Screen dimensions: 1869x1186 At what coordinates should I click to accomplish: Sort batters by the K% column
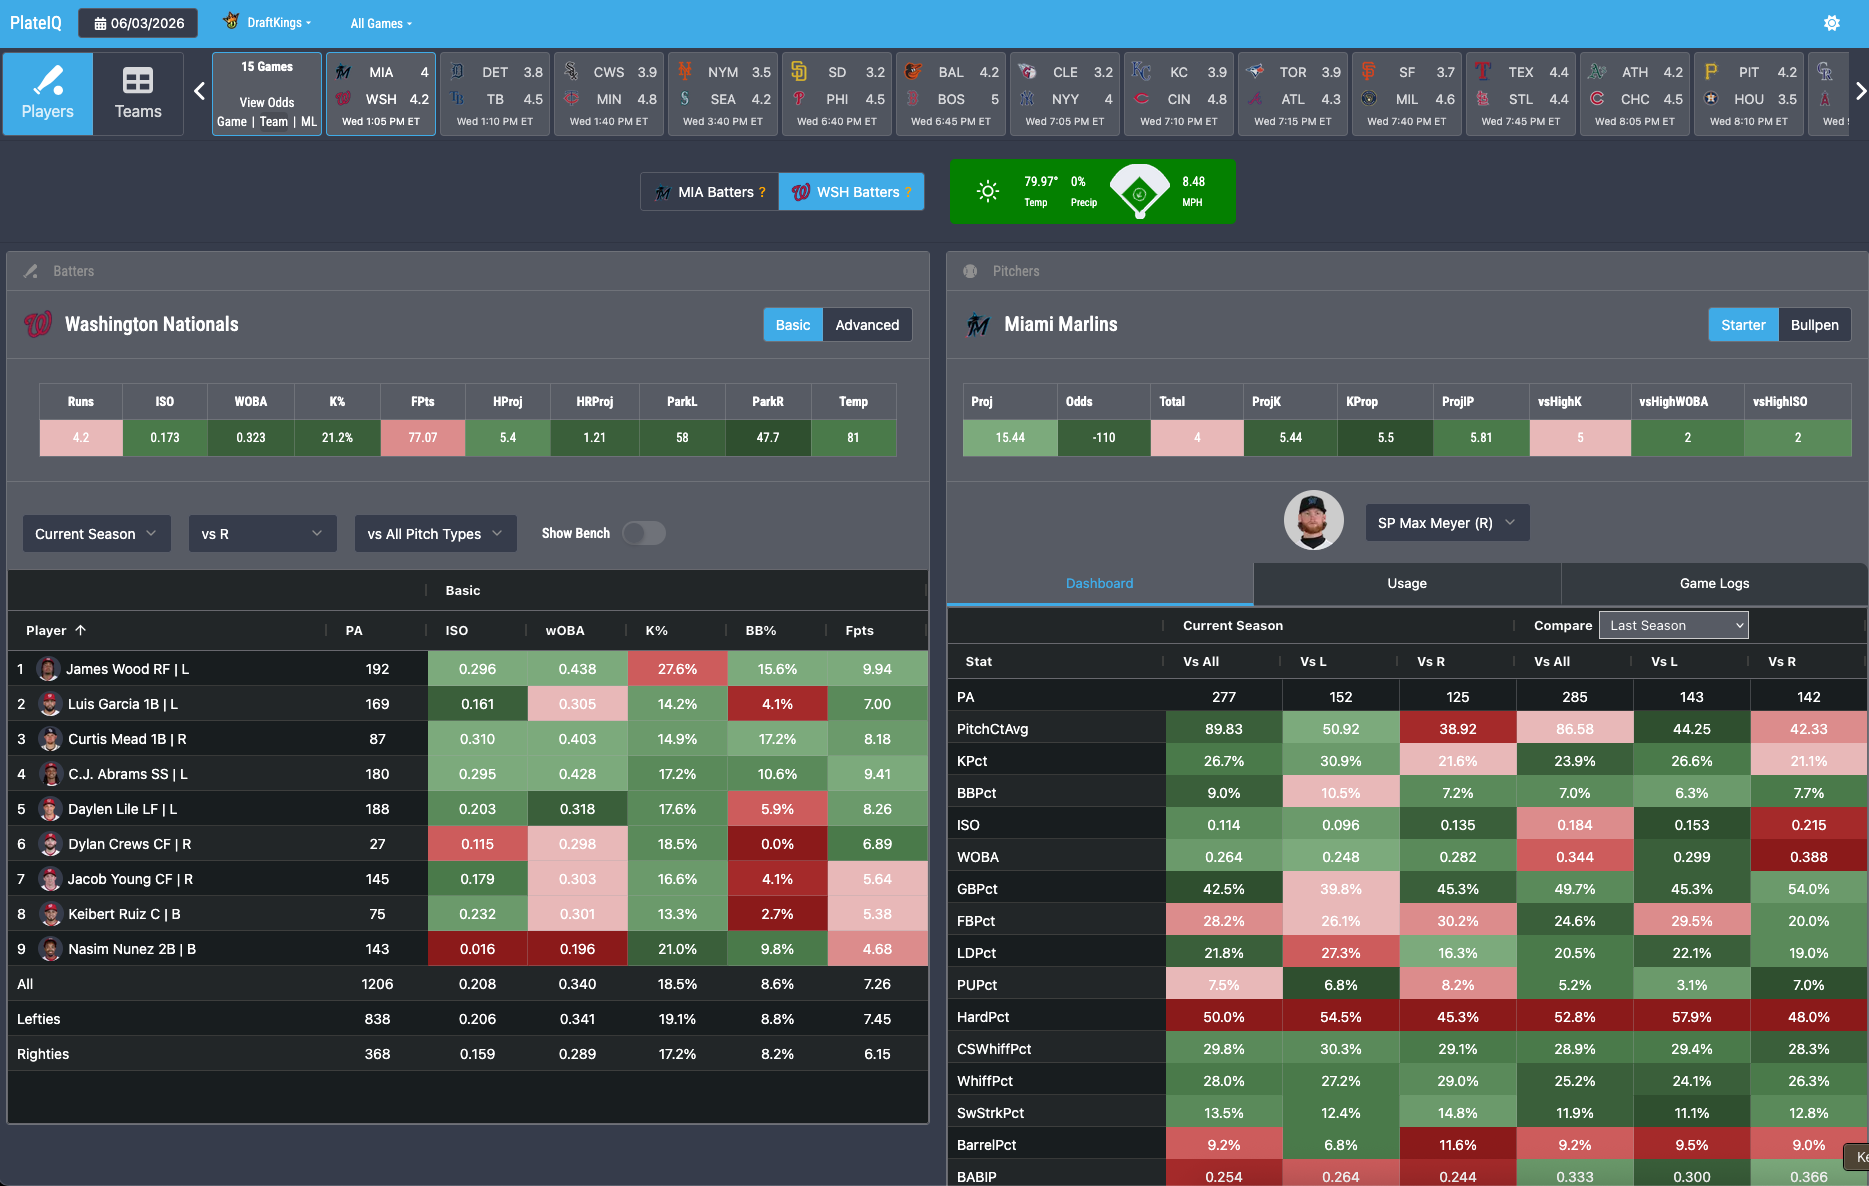[657, 630]
